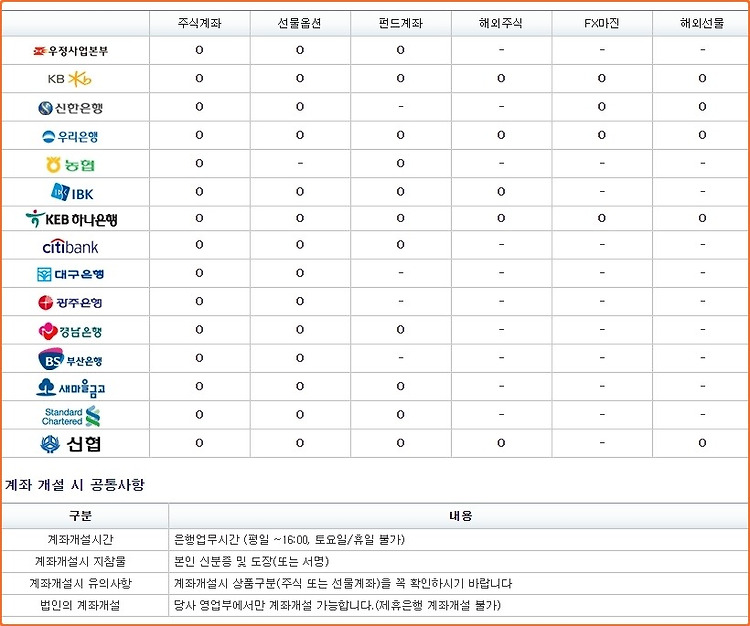Click the BS 부산은행 logo
The width and height of the screenshot is (750, 626).
pos(70,359)
